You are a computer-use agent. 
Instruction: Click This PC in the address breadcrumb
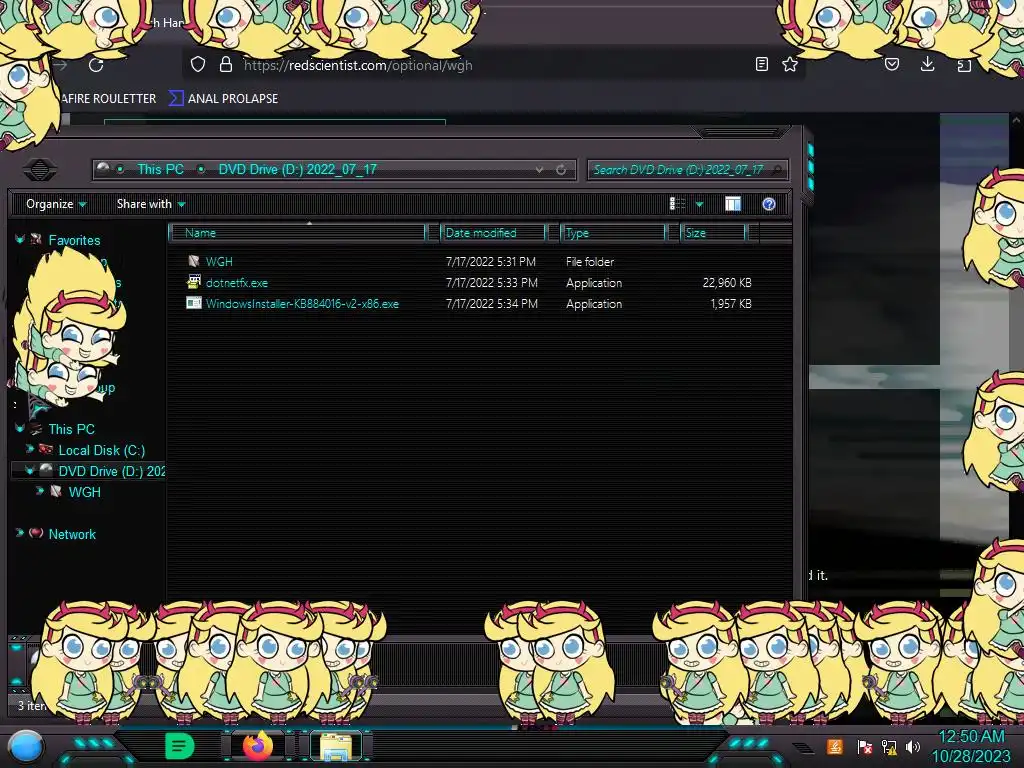tap(160, 169)
